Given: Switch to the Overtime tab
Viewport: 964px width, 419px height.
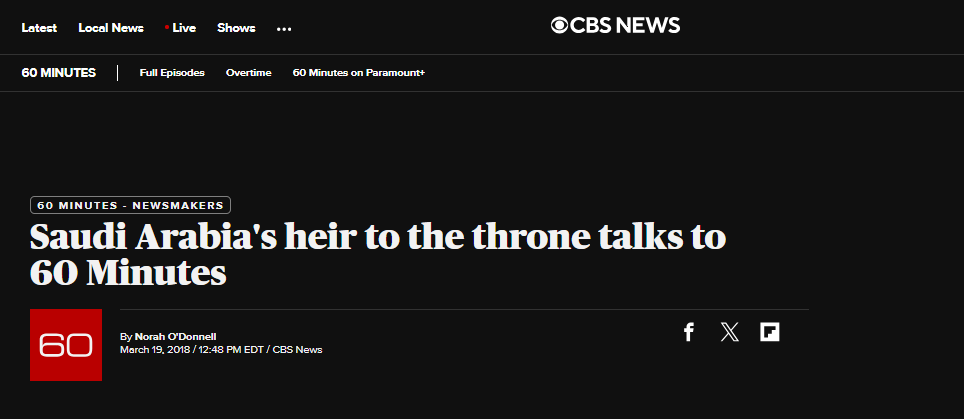Looking at the screenshot, I should click(x=248, y=73).
